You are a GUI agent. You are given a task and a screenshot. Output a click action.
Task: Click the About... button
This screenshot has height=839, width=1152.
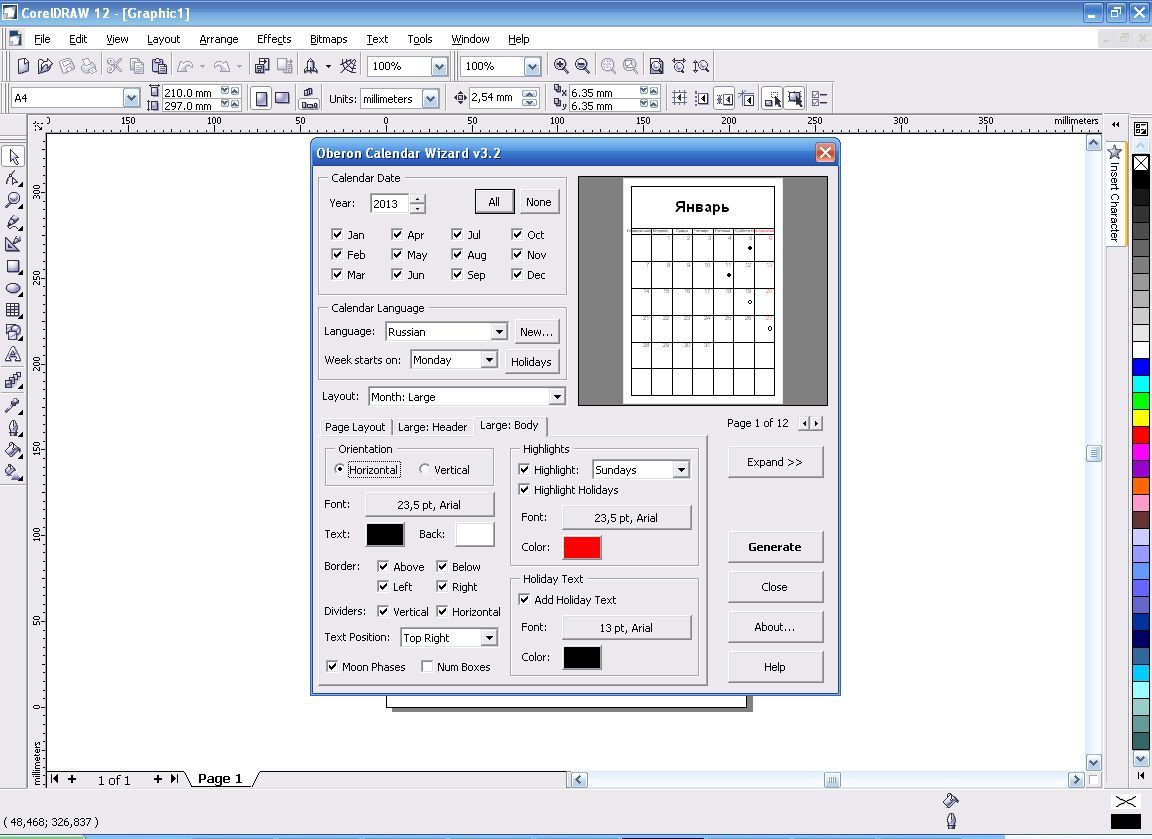(x=775, y=627)
